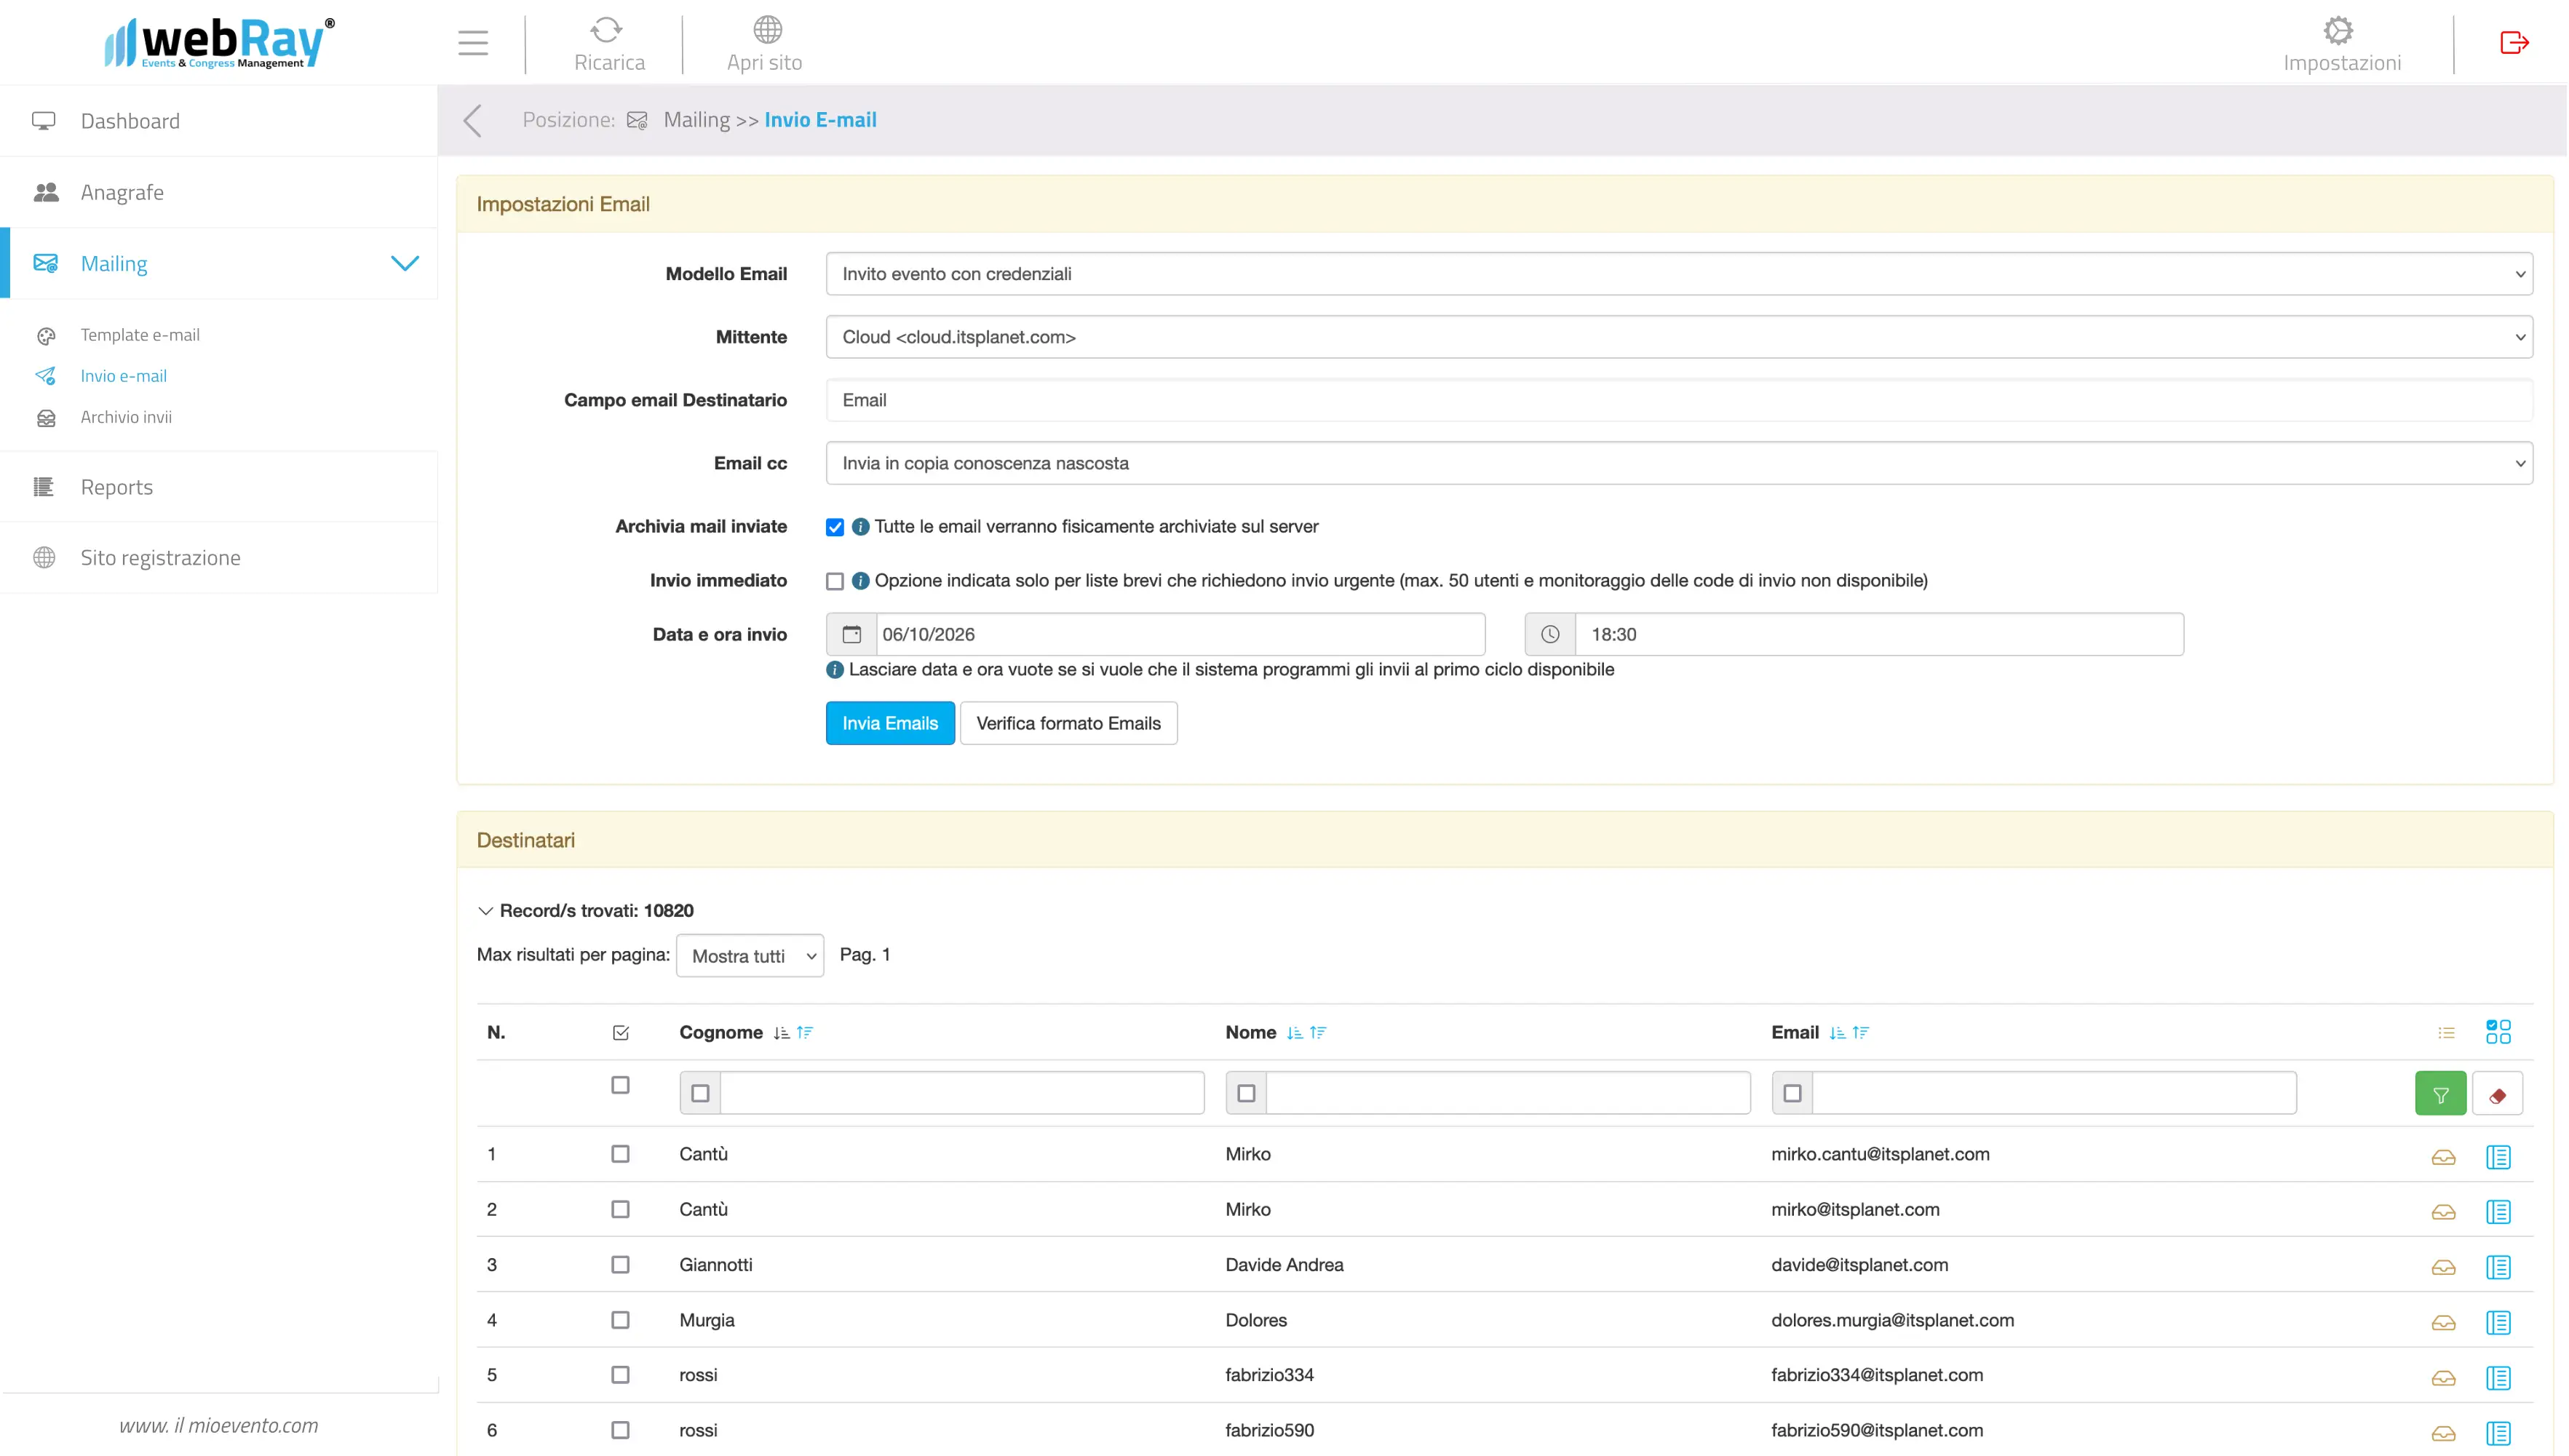The height and width of the screenshot is (1456, 2569).
Task: Click Verifica formato Emails button
Action: coord(1068,723)
